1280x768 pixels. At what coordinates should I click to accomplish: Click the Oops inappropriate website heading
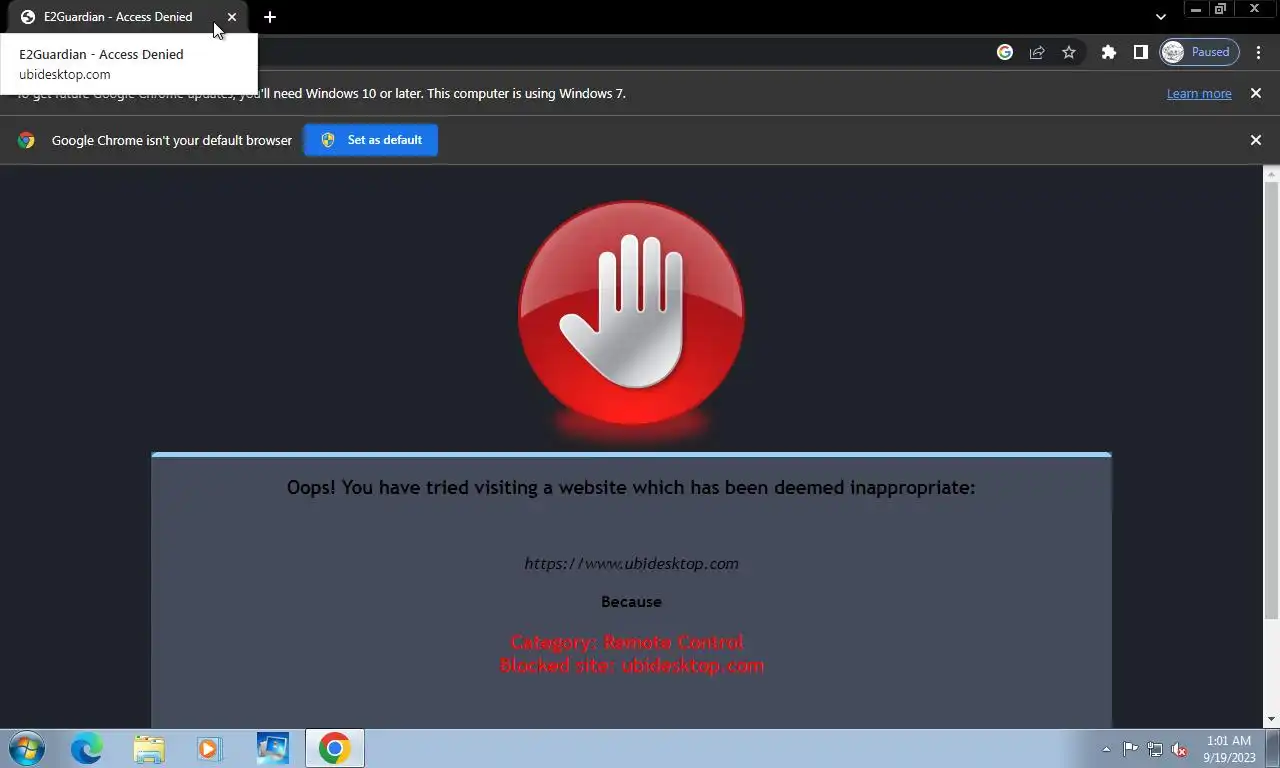631,488
